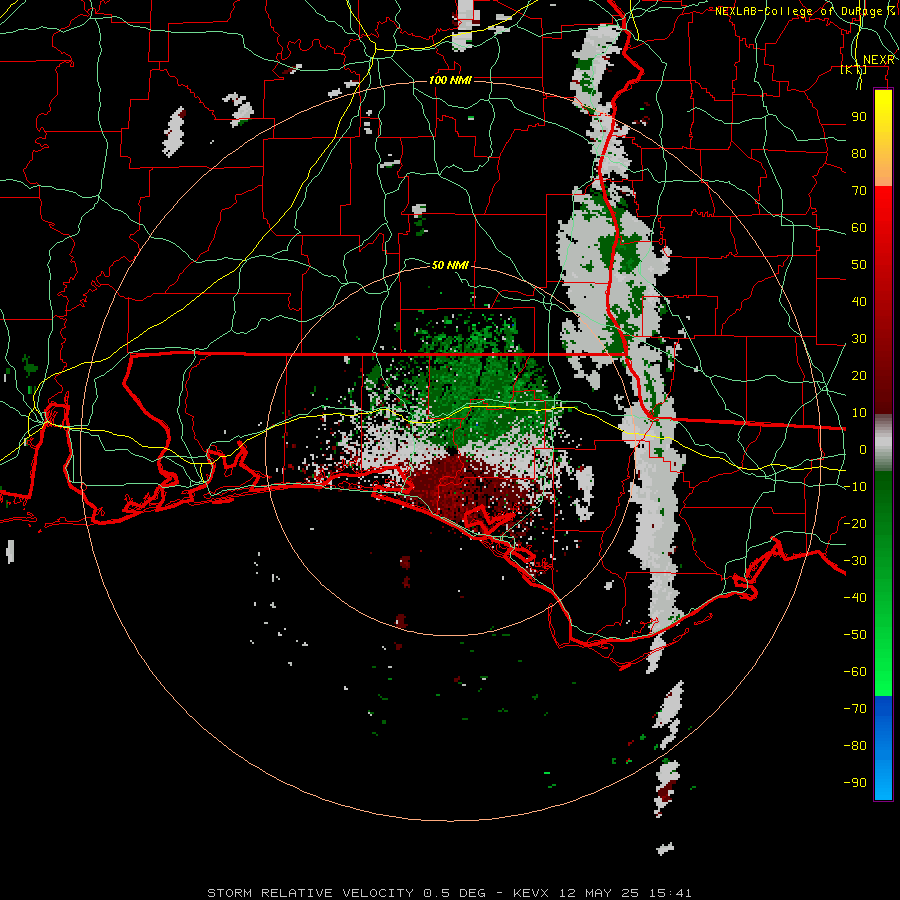Click the yellow top segment of velocity scale
900x900 pixels.
click(x=883, y=138)
